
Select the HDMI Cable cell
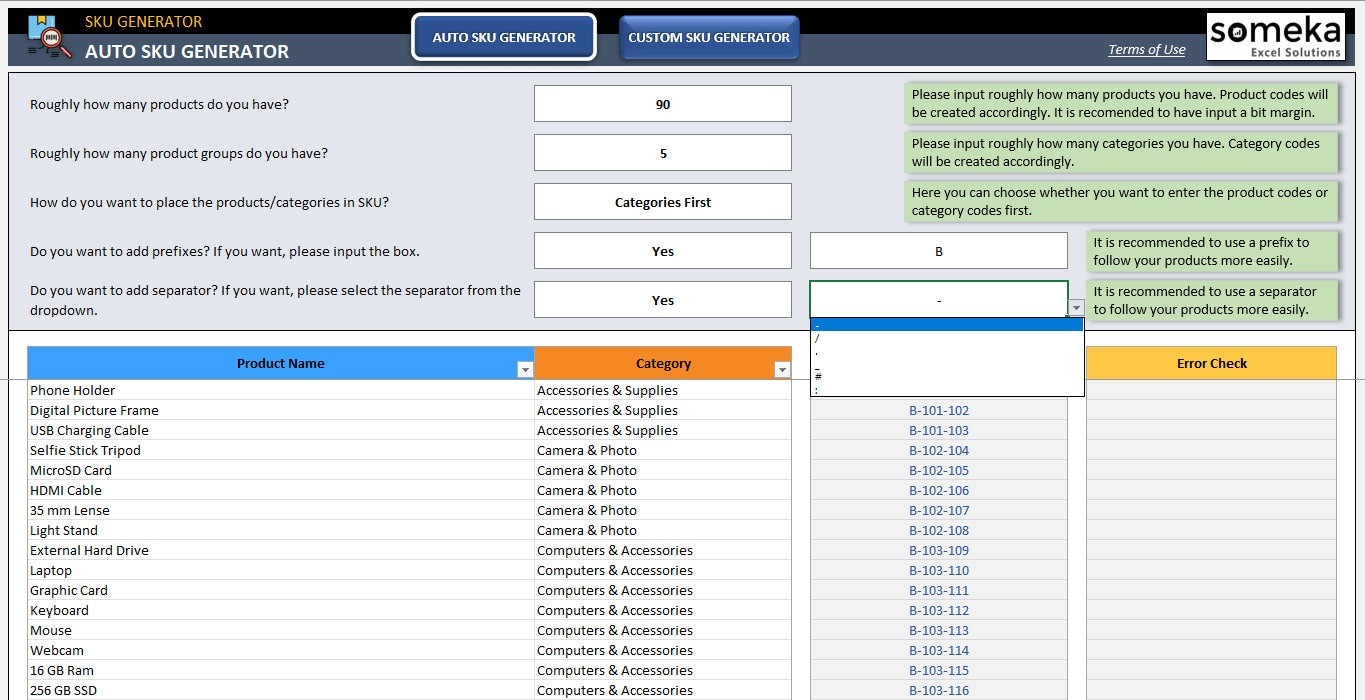tap(281, 490)
